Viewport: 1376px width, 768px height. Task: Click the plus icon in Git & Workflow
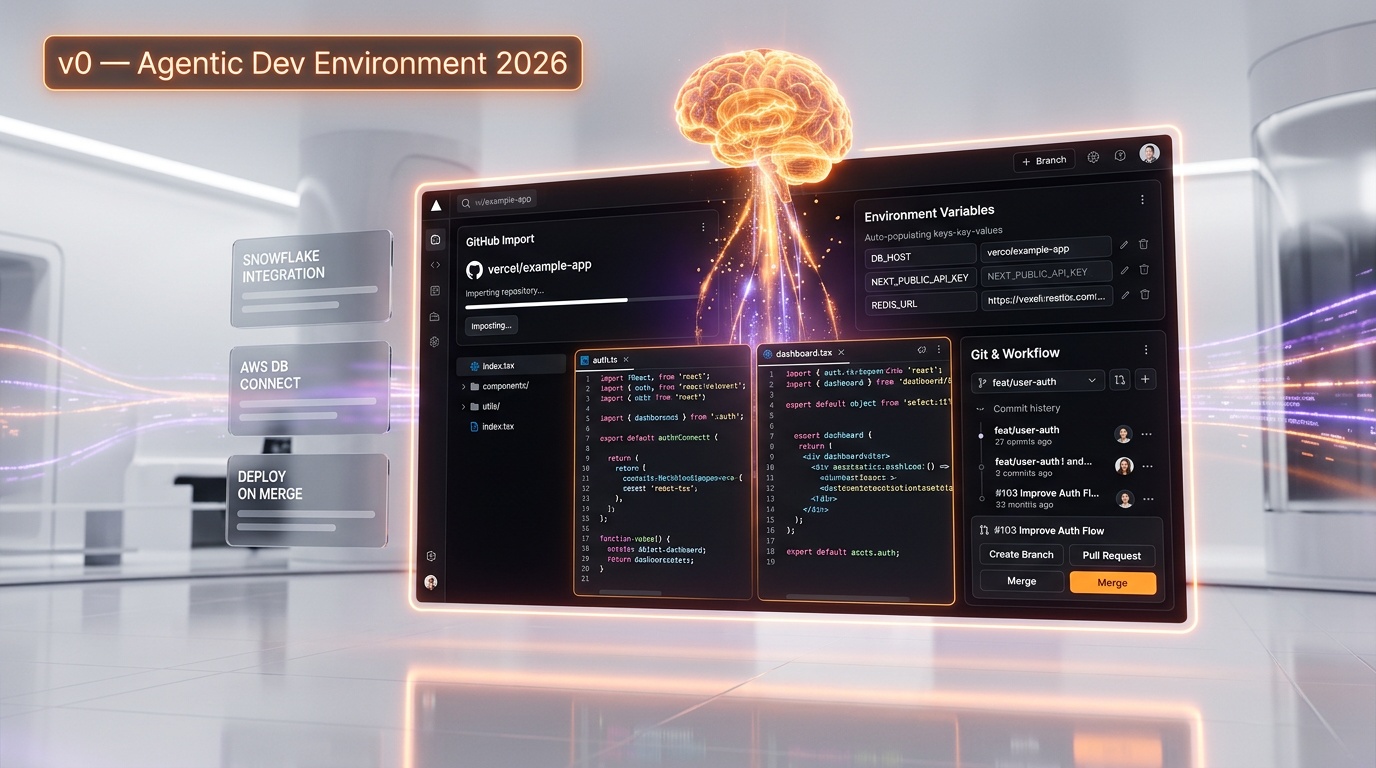1146,379
